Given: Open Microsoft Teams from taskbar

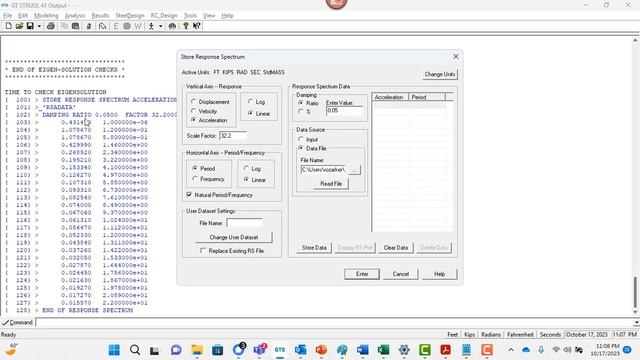Looking at the screenshot, I should tap(259, 350).
